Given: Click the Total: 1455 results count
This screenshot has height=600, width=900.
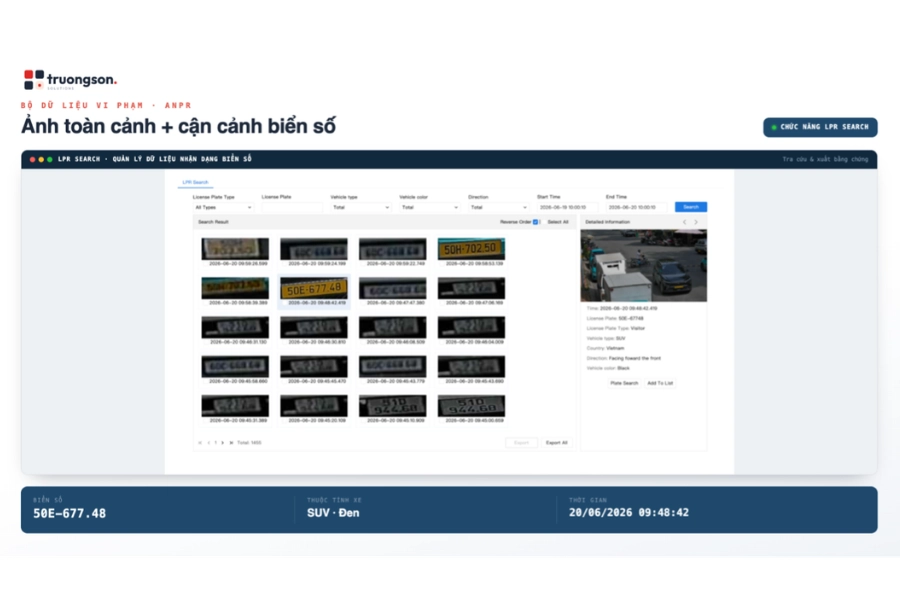Looking at the screenshot, I should click(x=249, y=443).
